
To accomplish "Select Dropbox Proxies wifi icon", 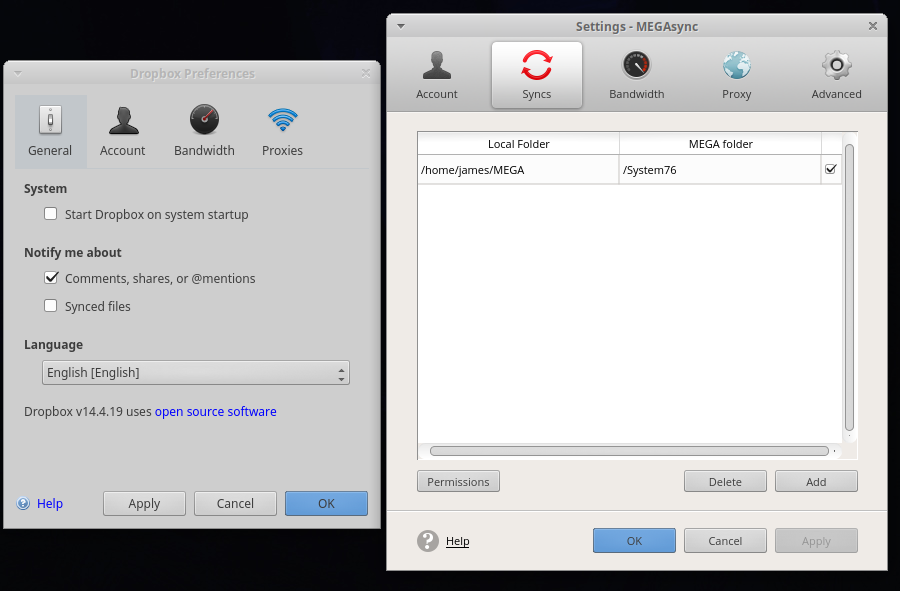I will coord(283,121).
